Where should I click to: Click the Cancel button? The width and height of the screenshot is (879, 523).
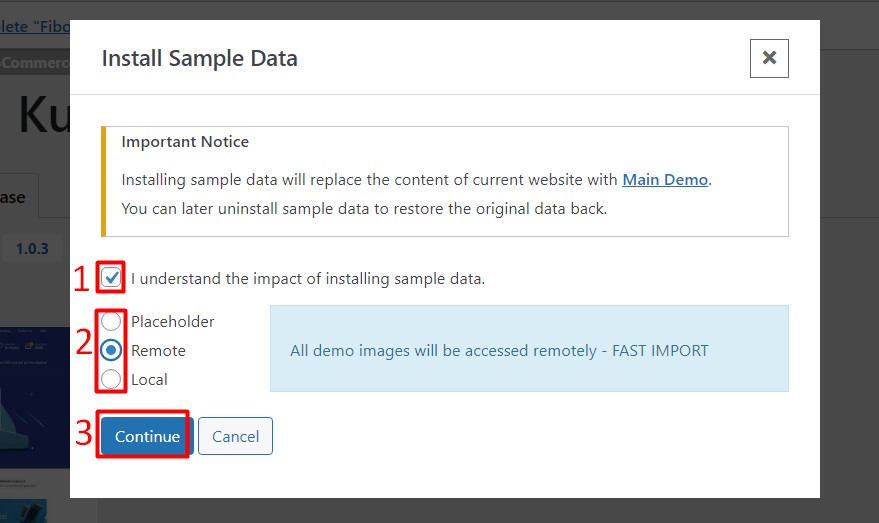235,436
